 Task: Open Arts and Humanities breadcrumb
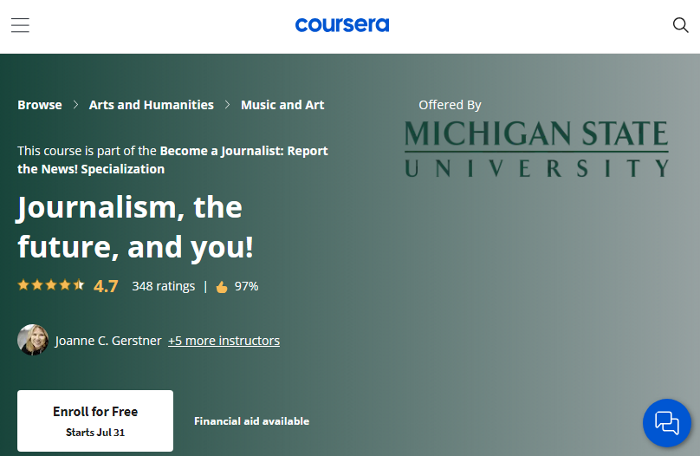coord(151,105)
